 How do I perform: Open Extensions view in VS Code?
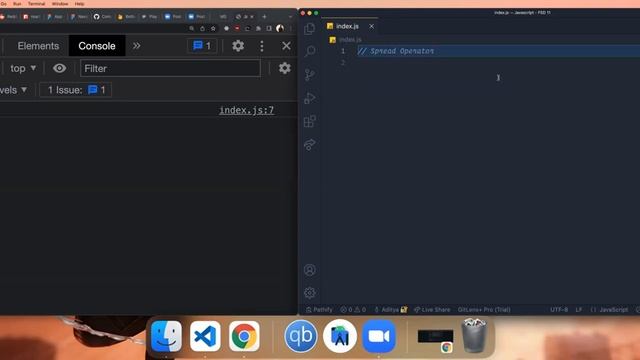[x=310, y=121]
